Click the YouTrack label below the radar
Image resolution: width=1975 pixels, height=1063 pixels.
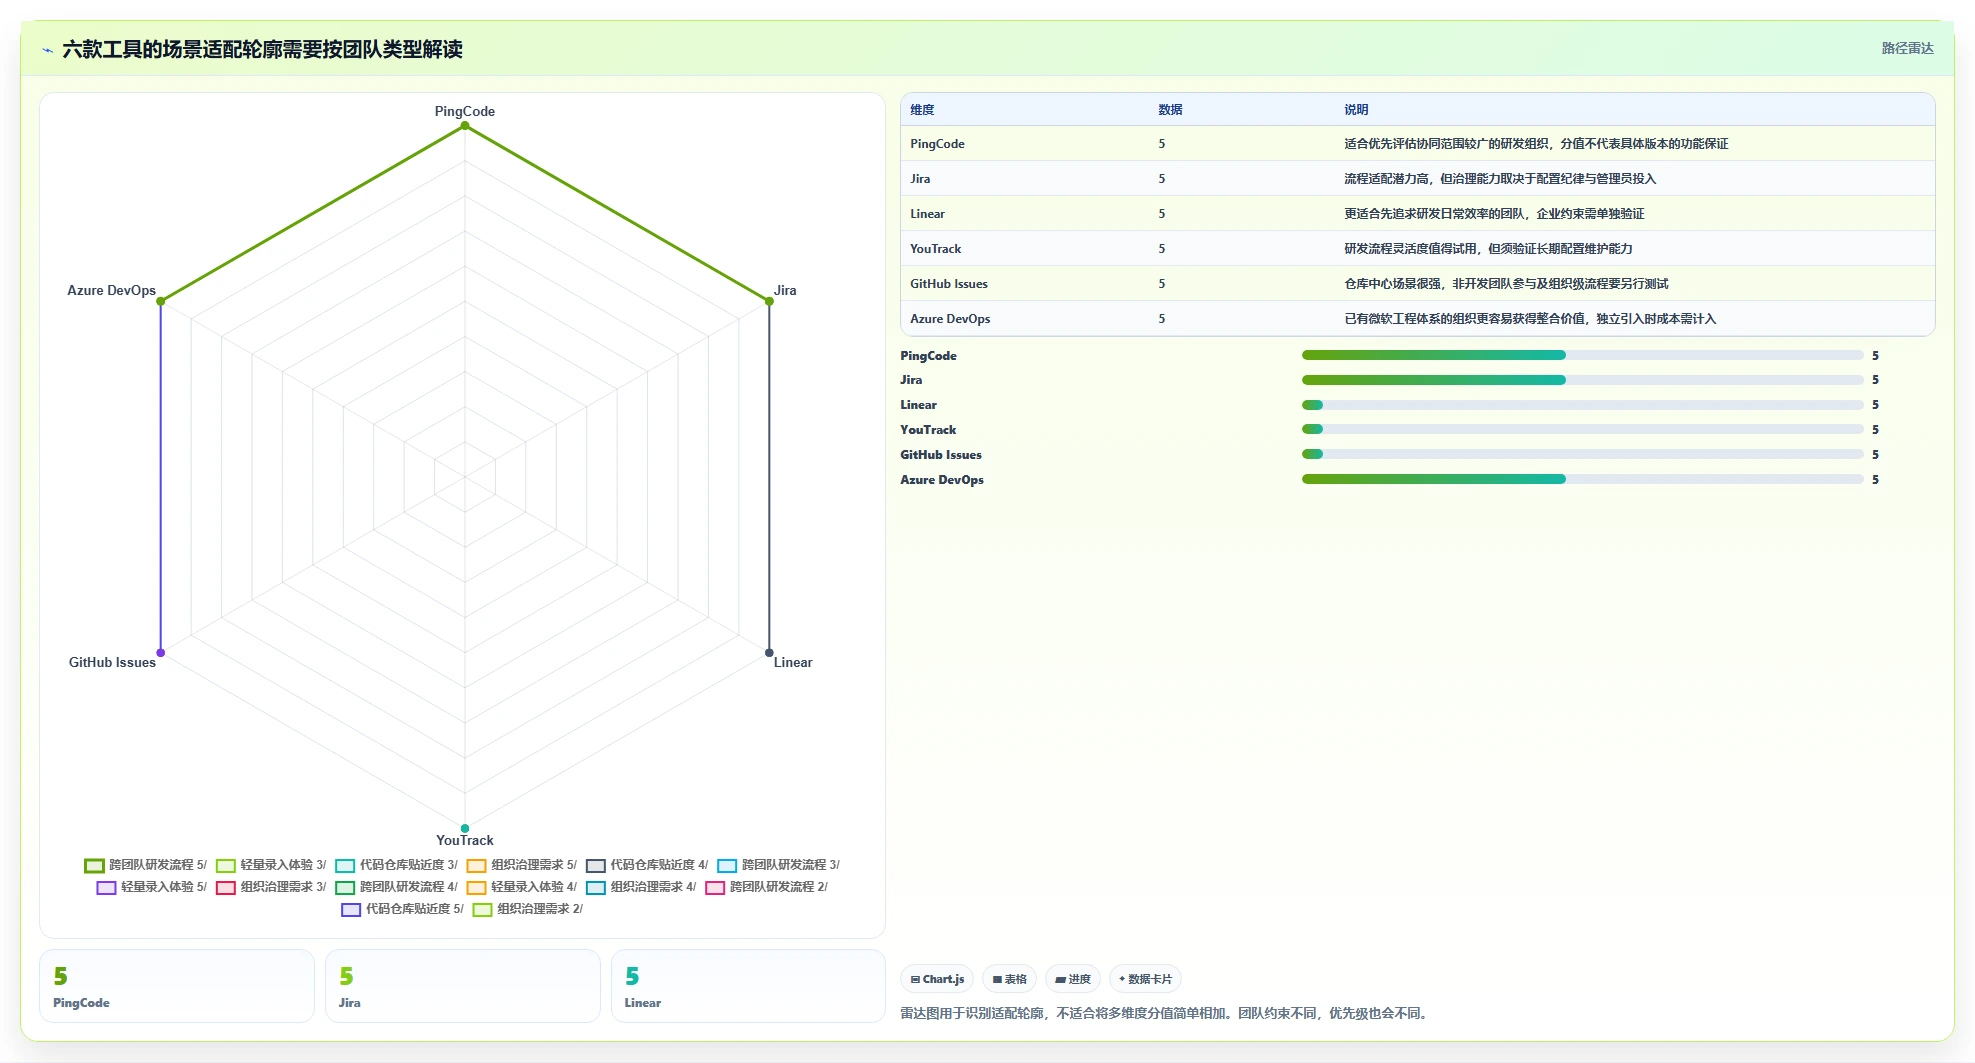pyautogui.click(x=465, y=840)
